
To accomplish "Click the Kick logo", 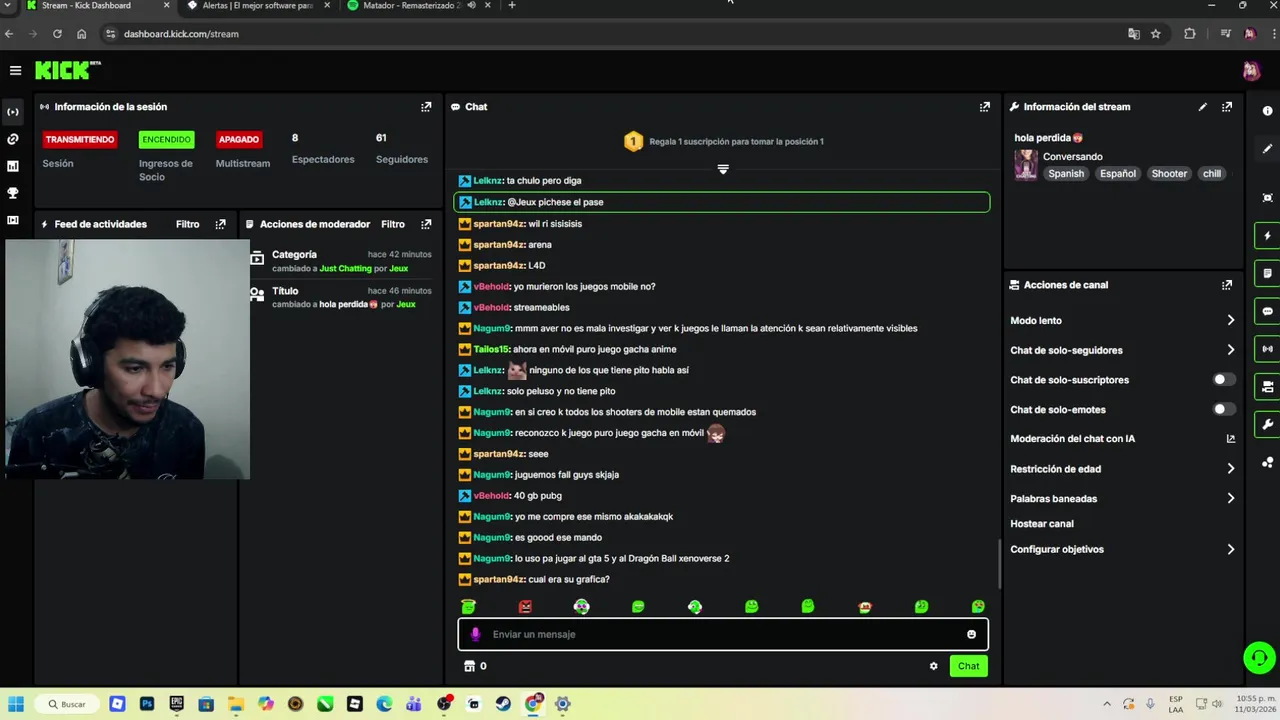I will point(68,70).
